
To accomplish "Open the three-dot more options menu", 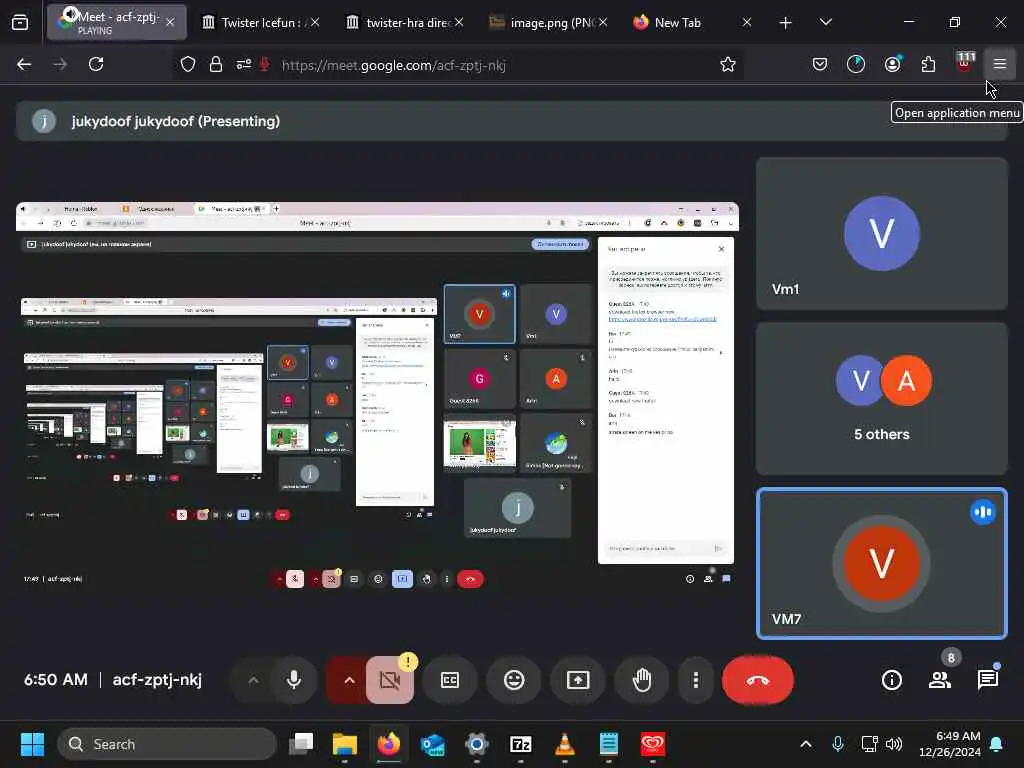I will 696,680.
